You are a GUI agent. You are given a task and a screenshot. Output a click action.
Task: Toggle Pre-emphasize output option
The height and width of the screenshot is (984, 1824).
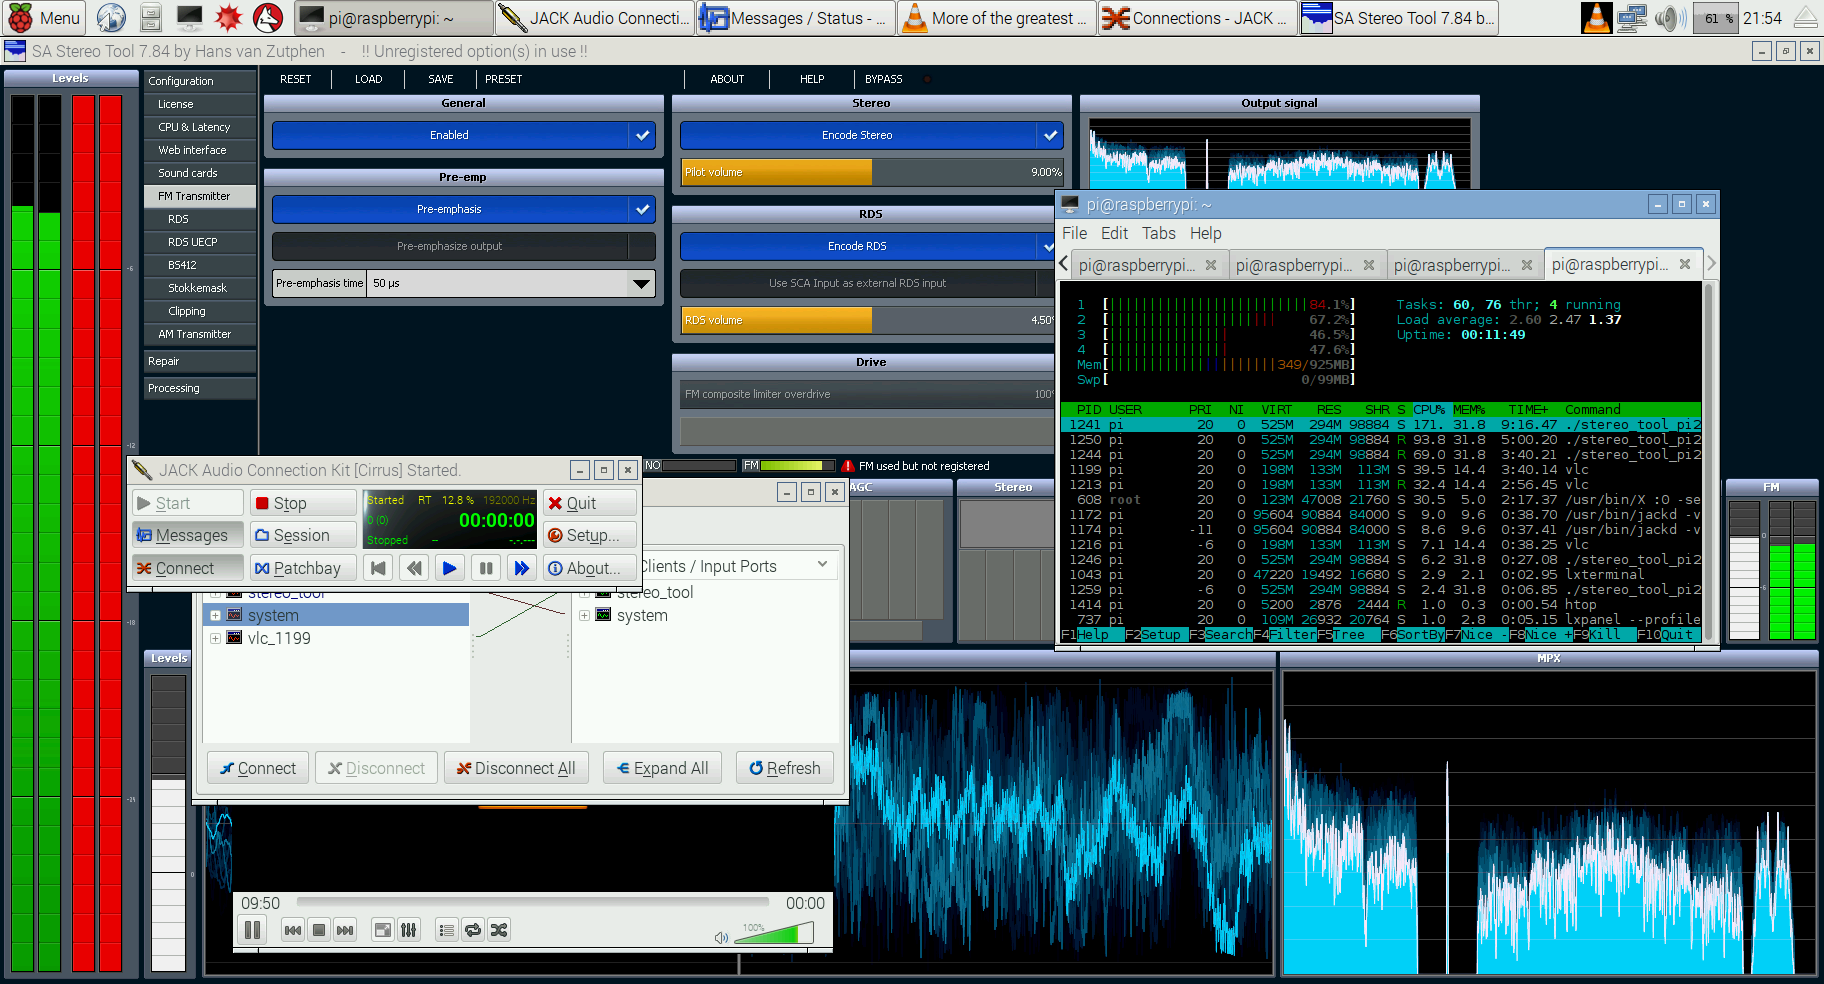coord(464,246)
